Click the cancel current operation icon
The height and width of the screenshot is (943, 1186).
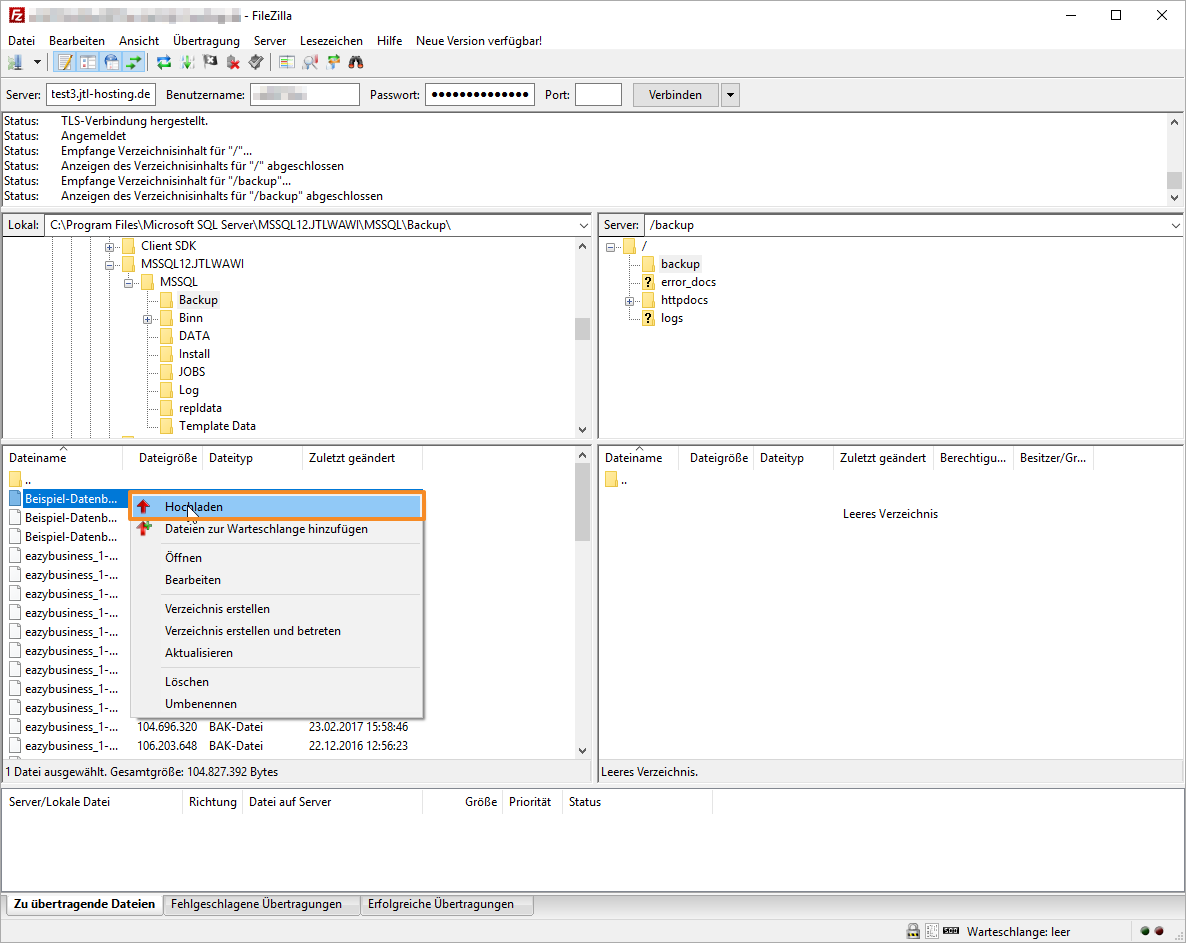pyautogui.click(x=210, y=63)
